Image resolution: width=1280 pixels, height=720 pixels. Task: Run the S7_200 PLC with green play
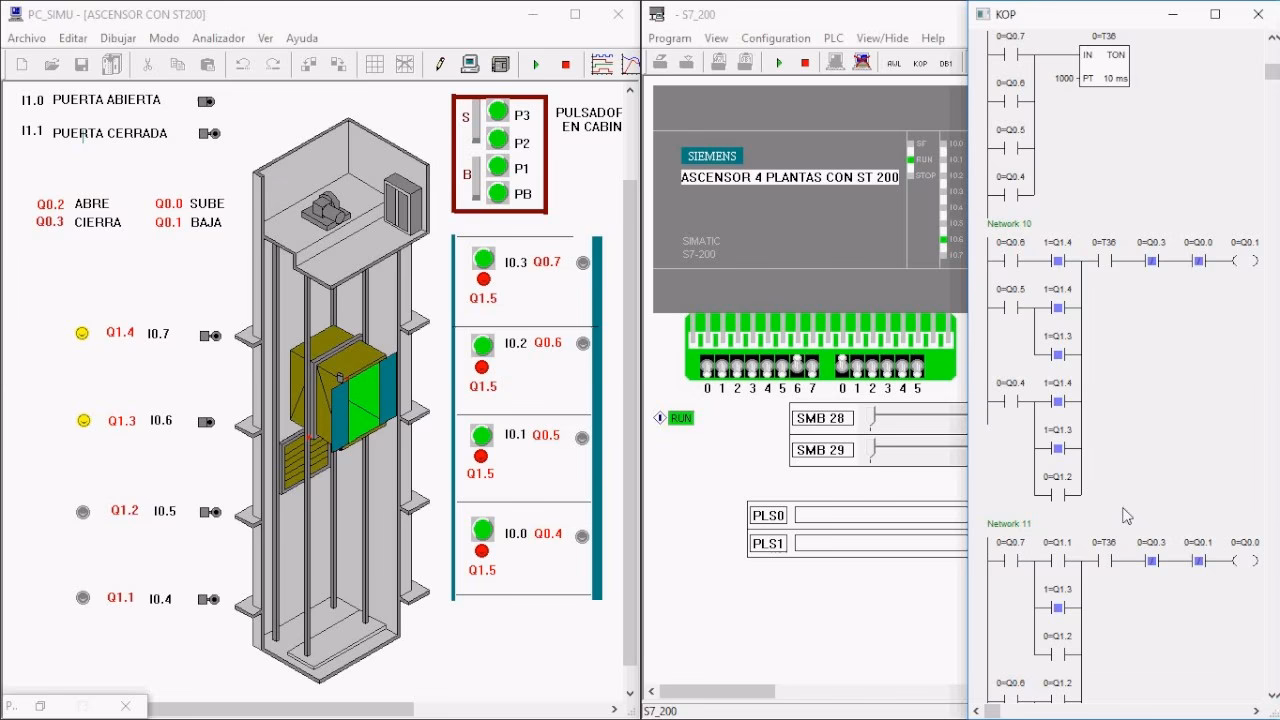tap(779, 63)
